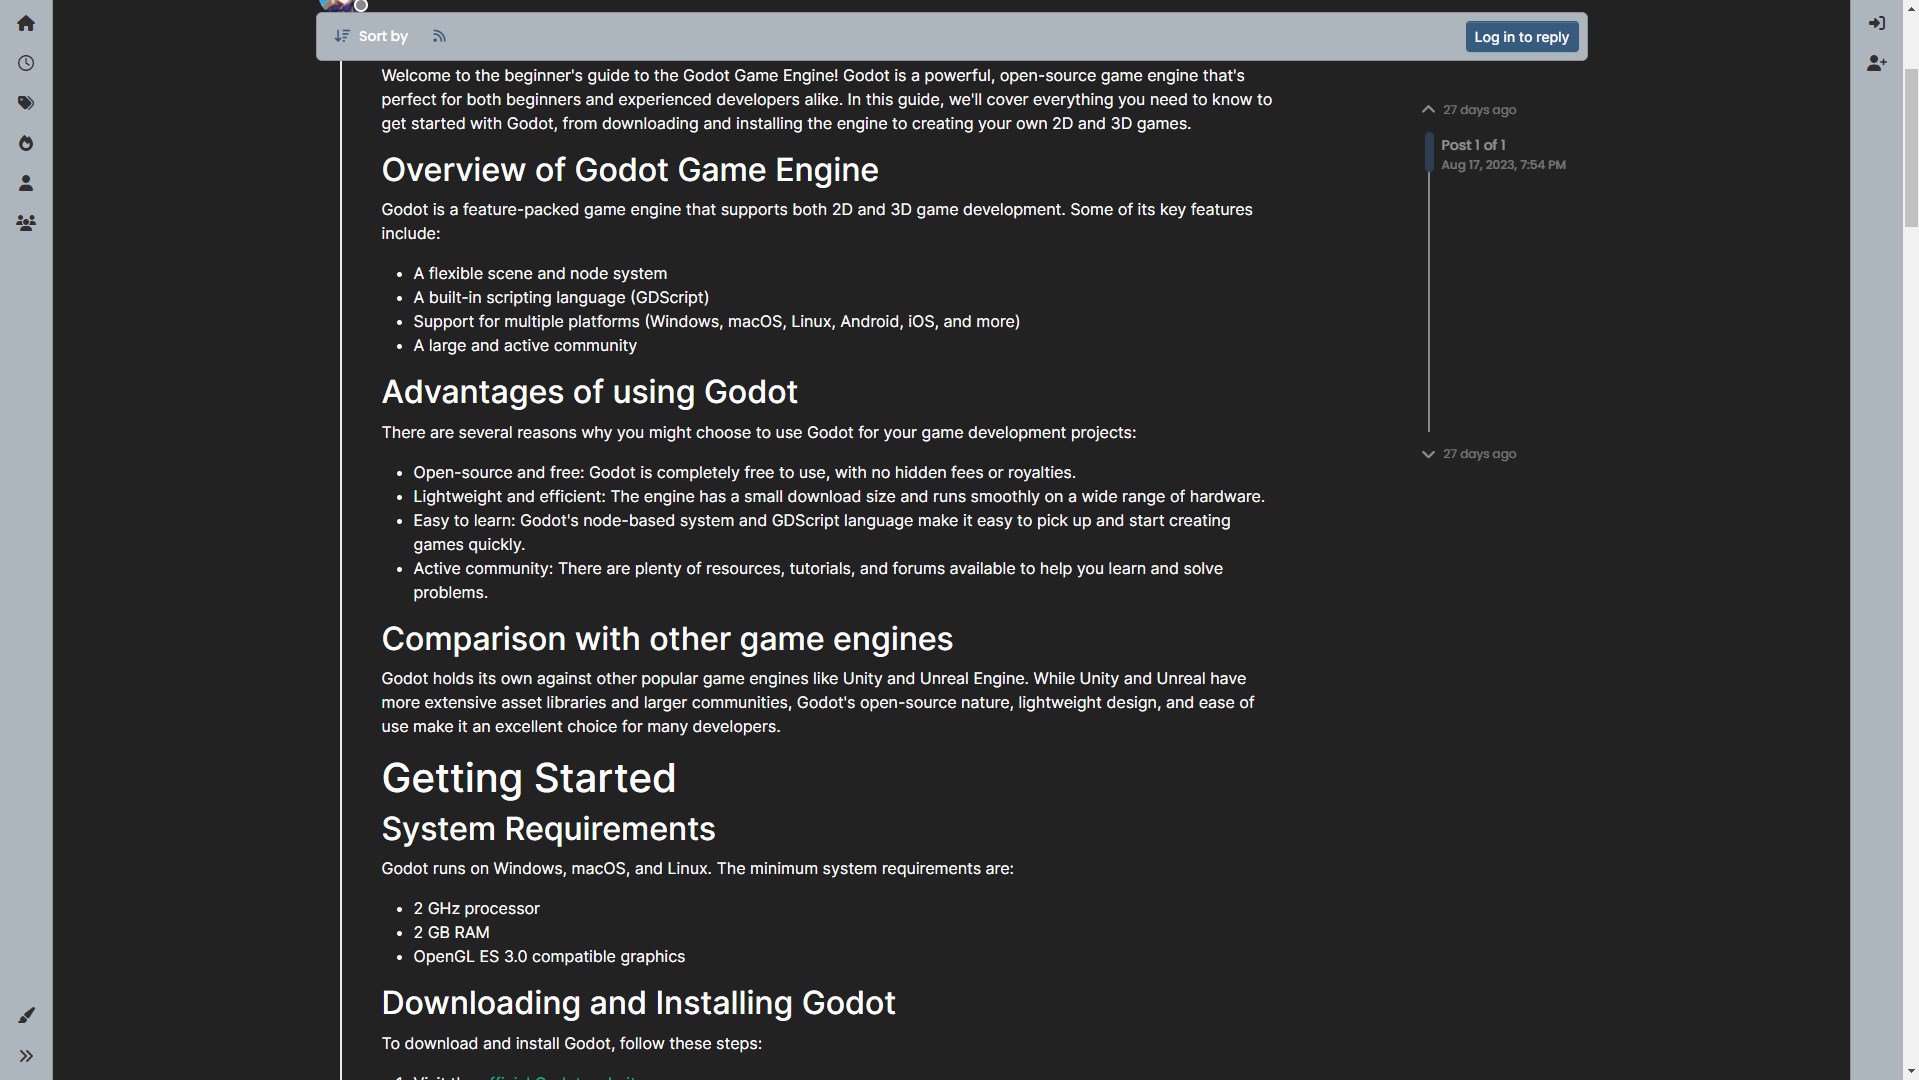Jump to first post with up chevron
The image size is (1919, 1080).
pyautogui.click(x=1428, y=109)
